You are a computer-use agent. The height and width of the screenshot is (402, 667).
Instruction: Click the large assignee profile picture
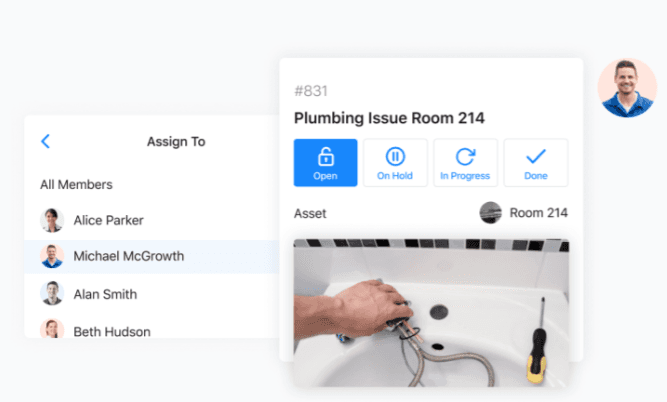click(627, 88)
